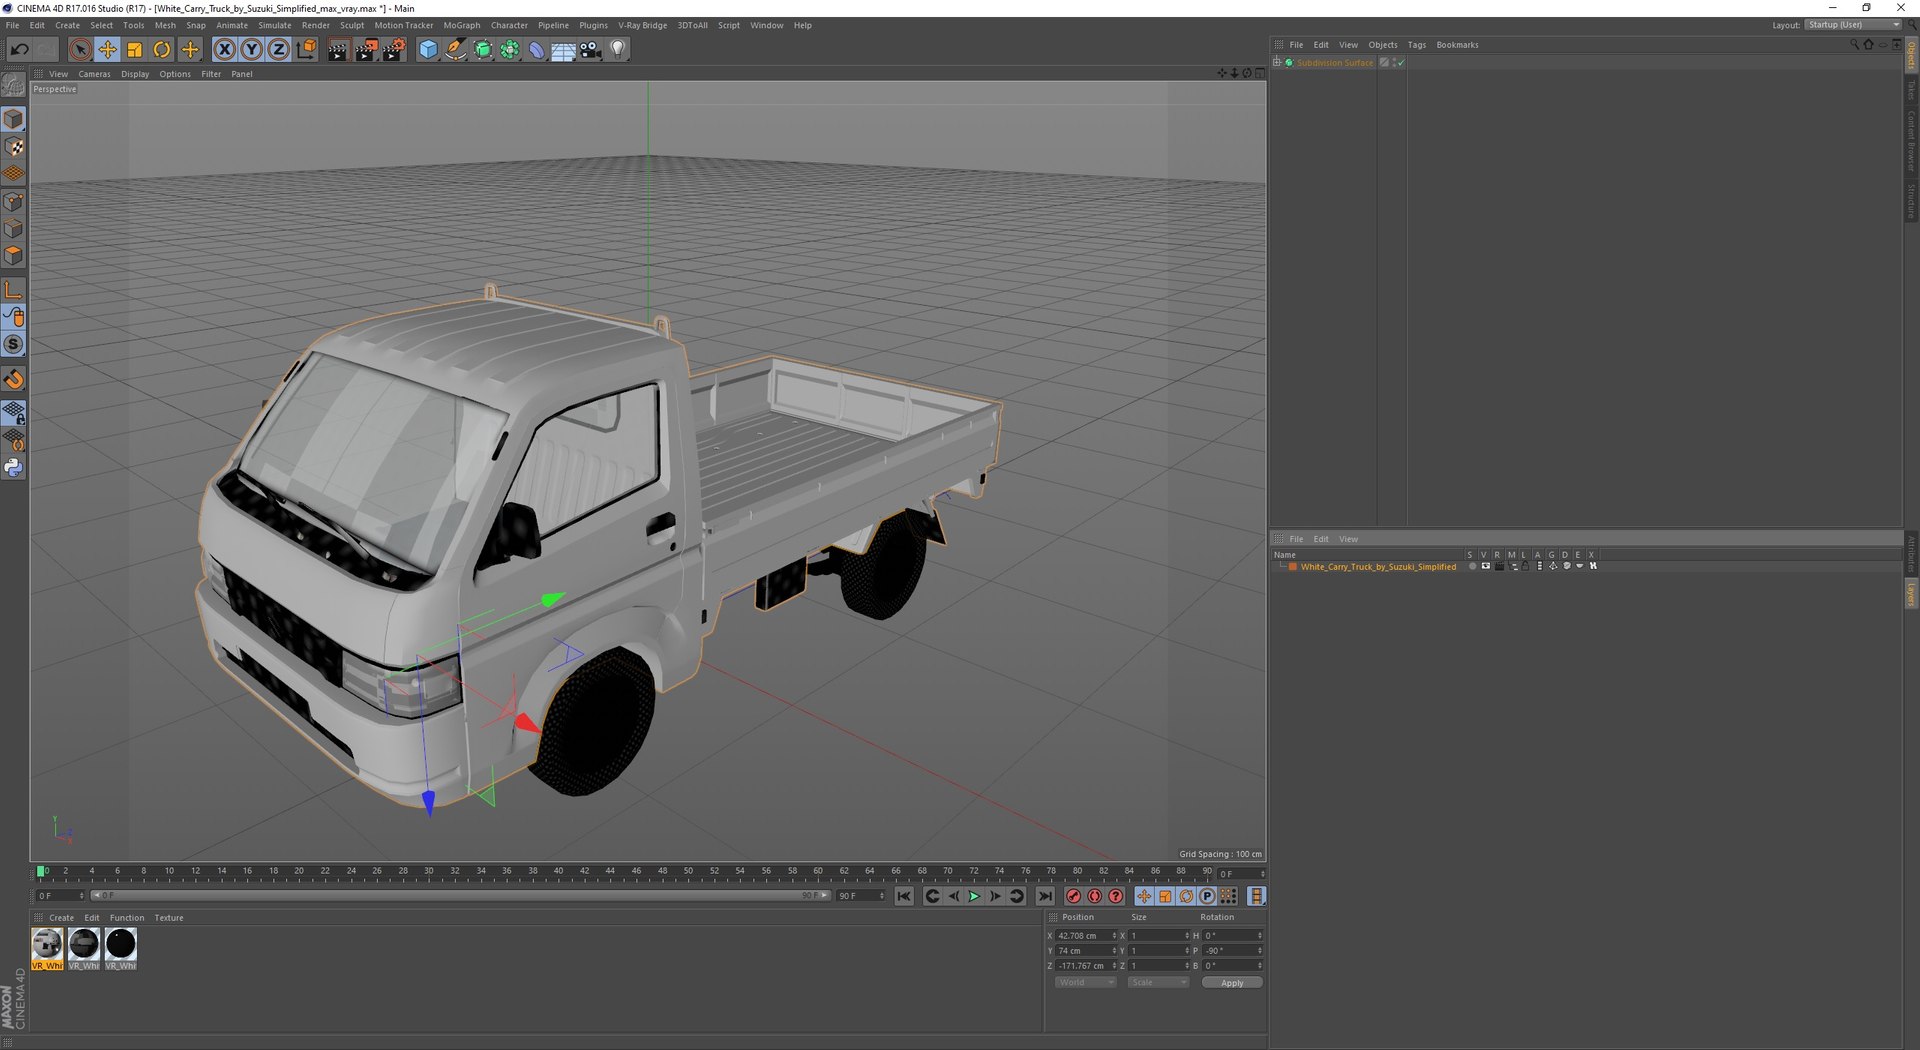The height and width of the screenshot is (1050, 1920).
Task: Open the Array/MoGraph objects icon
Action: pyautogui.click(x=509, y=49)
